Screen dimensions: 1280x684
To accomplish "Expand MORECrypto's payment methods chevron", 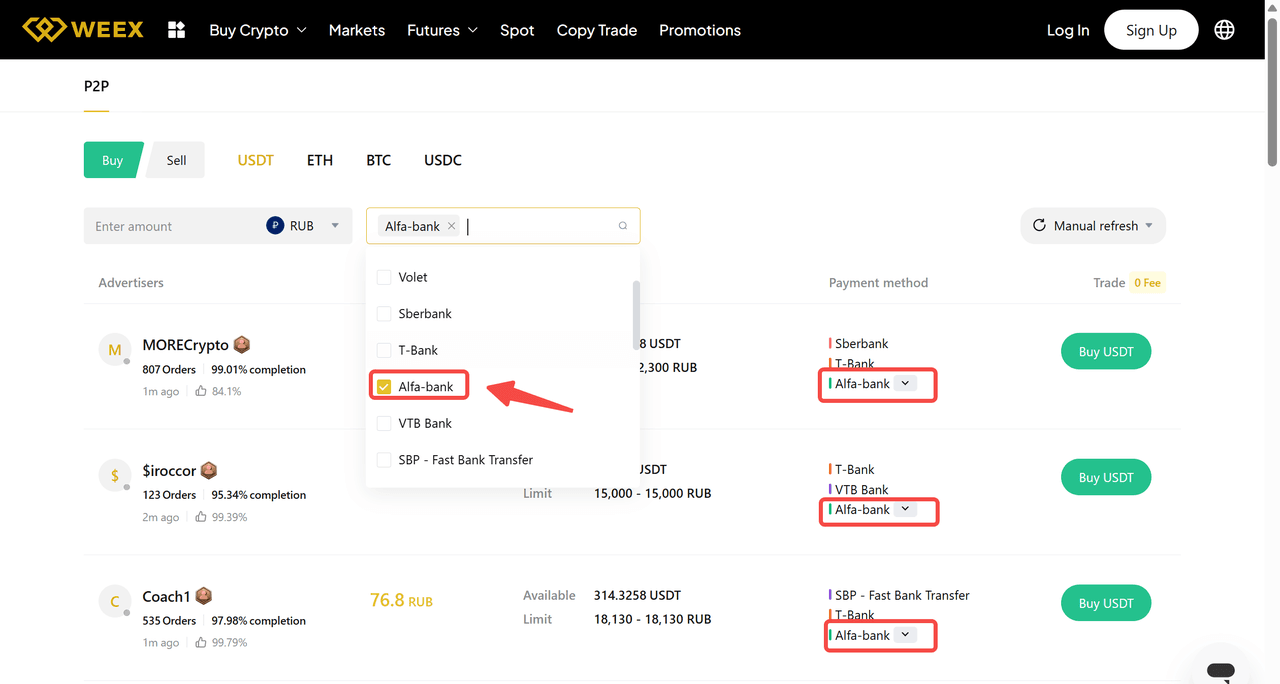I will [905, 383].
